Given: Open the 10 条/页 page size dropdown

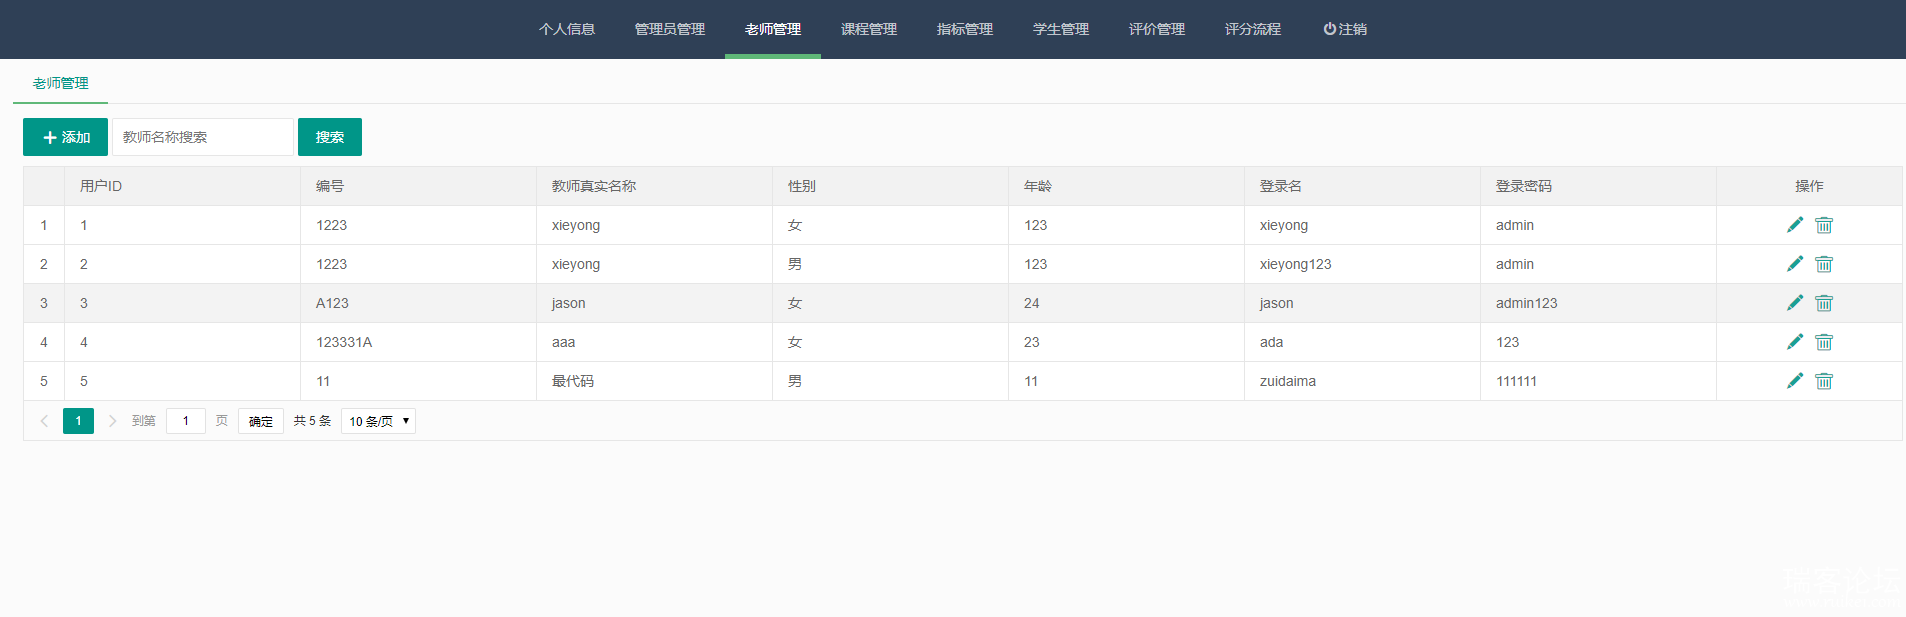Looking at the screenshot, I should coord(378,421).
